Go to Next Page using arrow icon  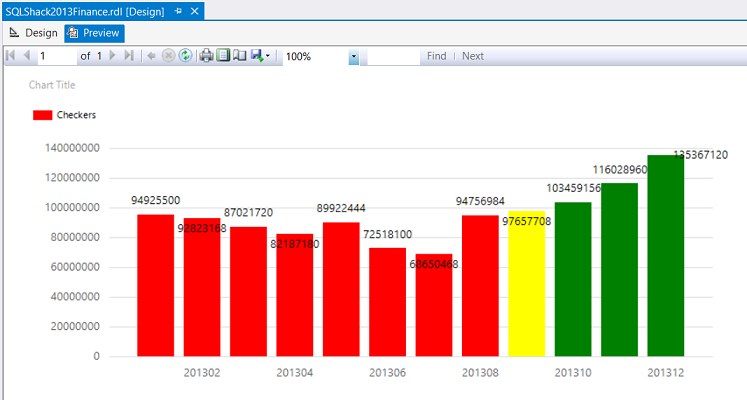click(x=113, y=56)
